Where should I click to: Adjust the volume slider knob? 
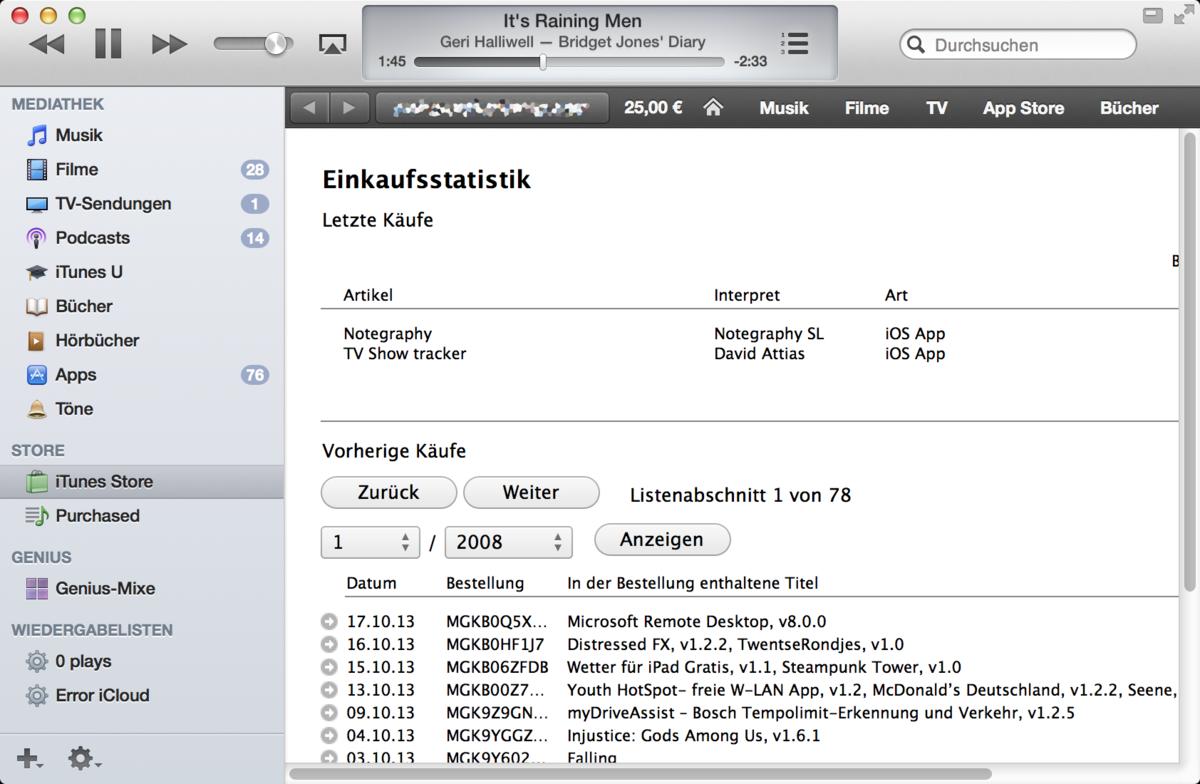coord(276,44)
